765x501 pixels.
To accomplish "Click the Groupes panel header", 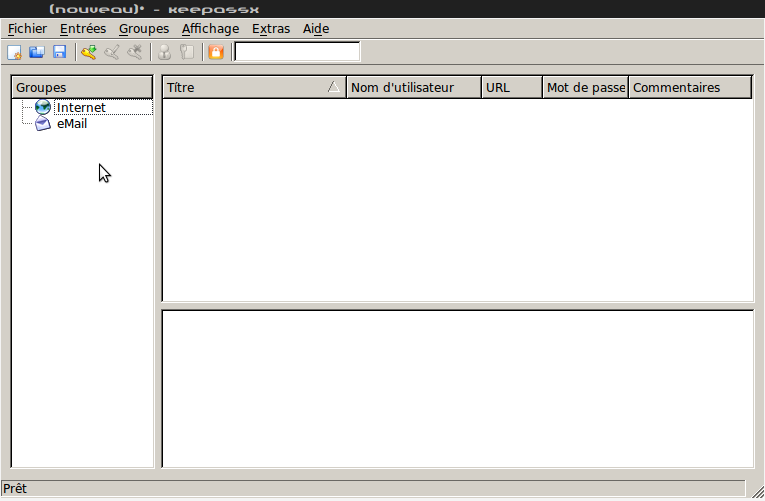I will [x=82, y=87].
